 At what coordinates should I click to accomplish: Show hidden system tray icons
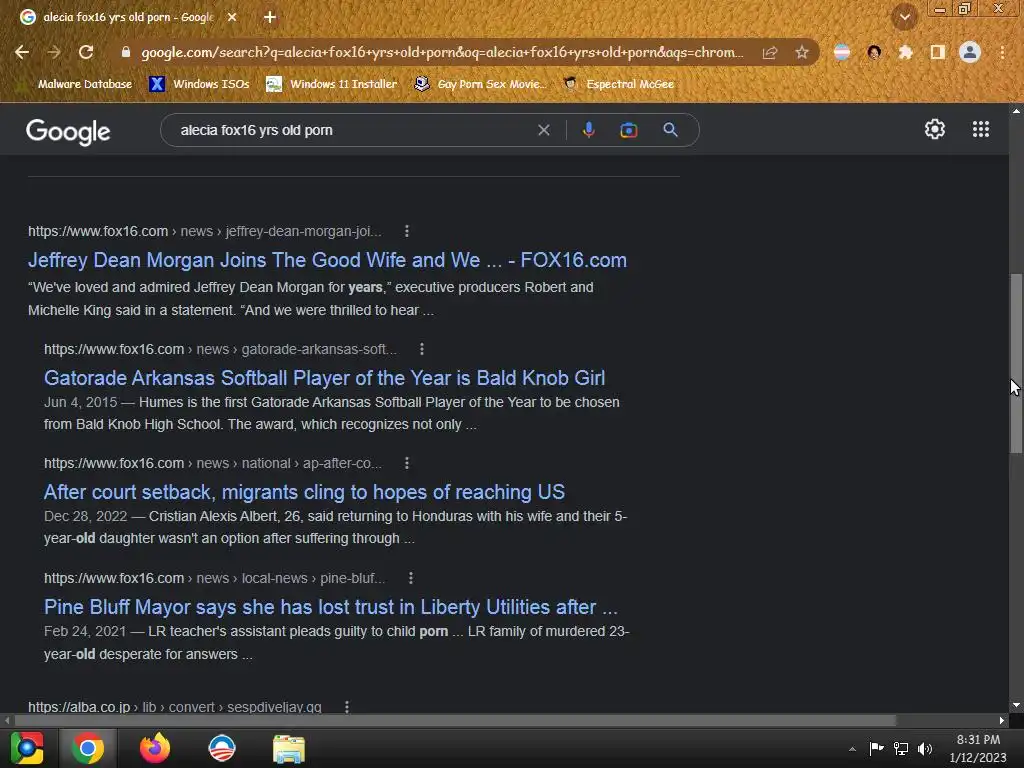tap(852, 749)
